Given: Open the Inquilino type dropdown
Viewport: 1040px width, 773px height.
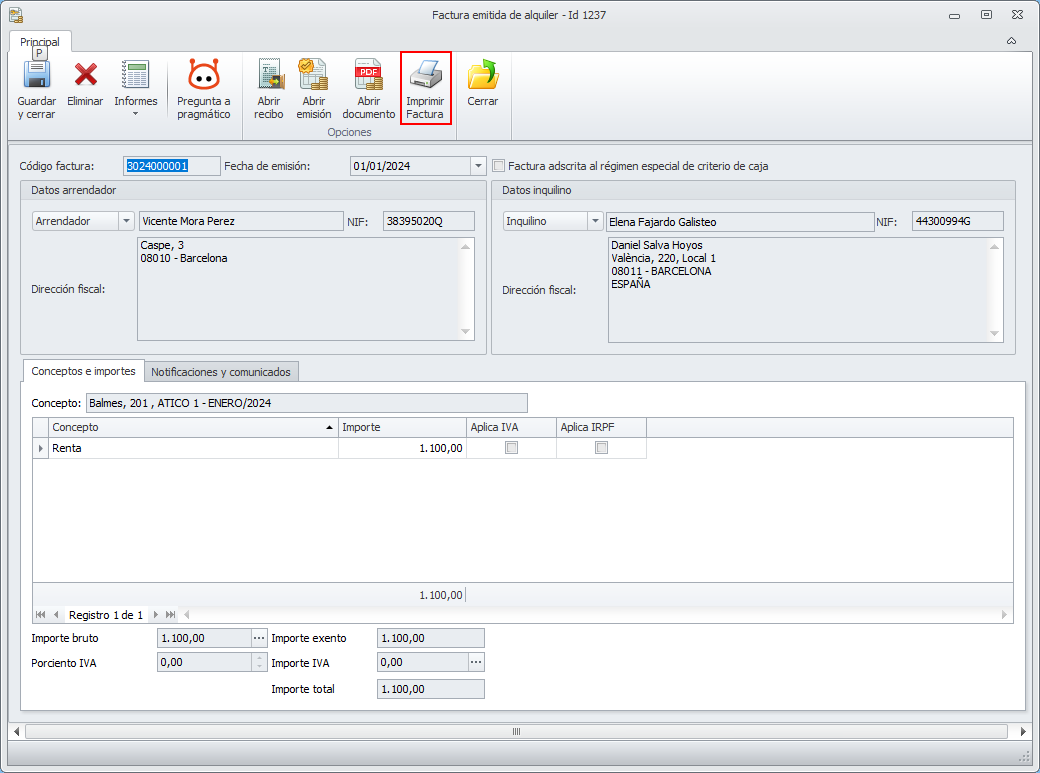Looking at the screenshot, I should click(x=595, y=222).
